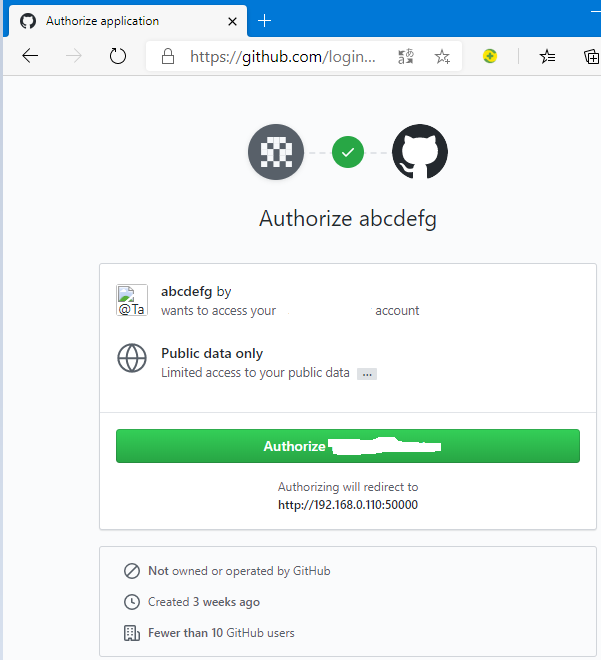The height and width of the screenshot is (660, 601).
Task: Click the clock icon beside Created
Action: [x=132, y=602]
